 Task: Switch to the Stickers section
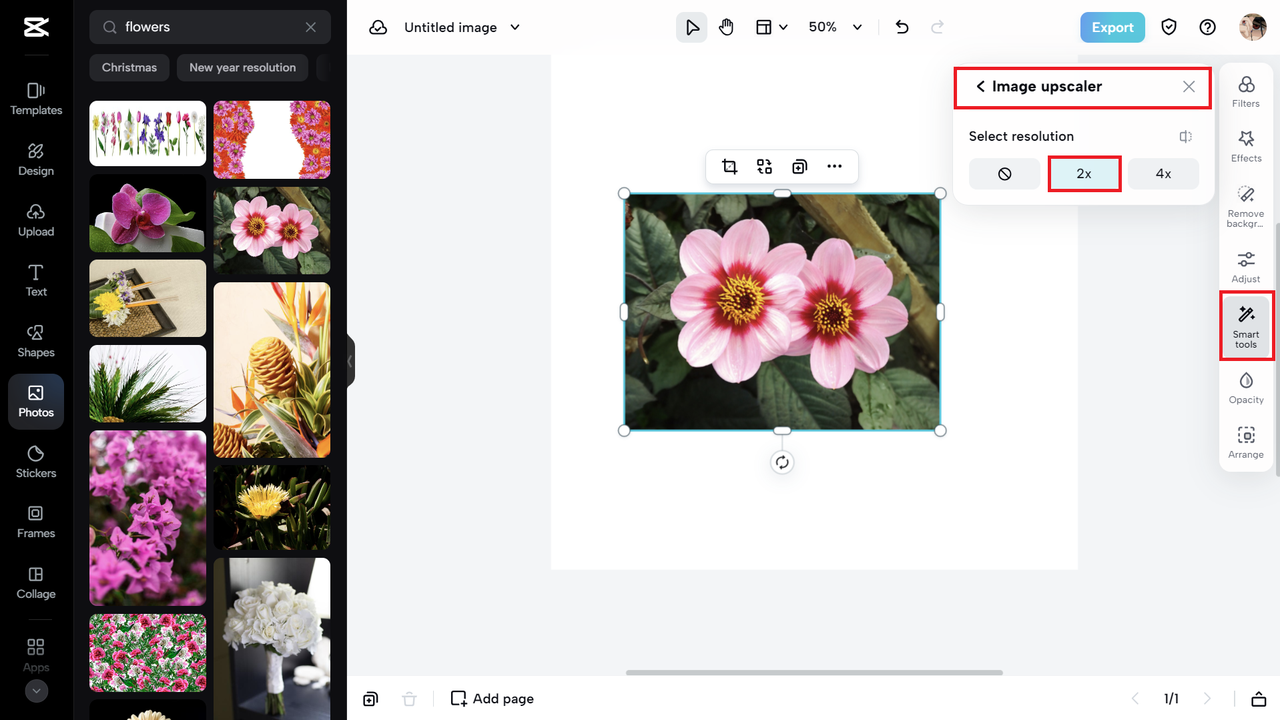pos(36,461)
